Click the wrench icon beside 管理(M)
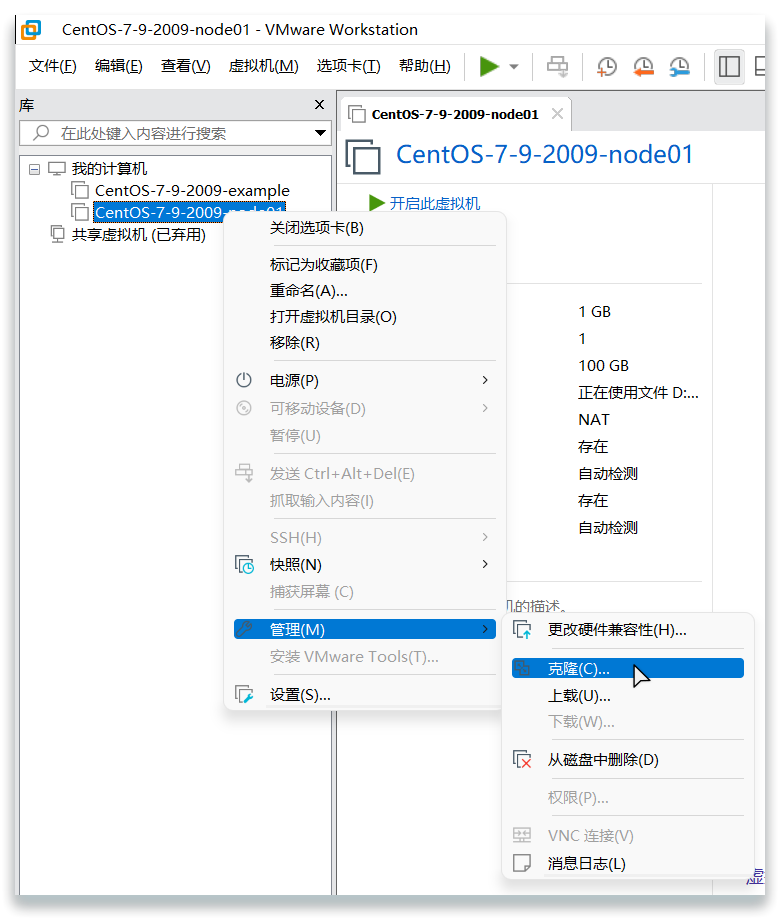 tap(244, 630)
